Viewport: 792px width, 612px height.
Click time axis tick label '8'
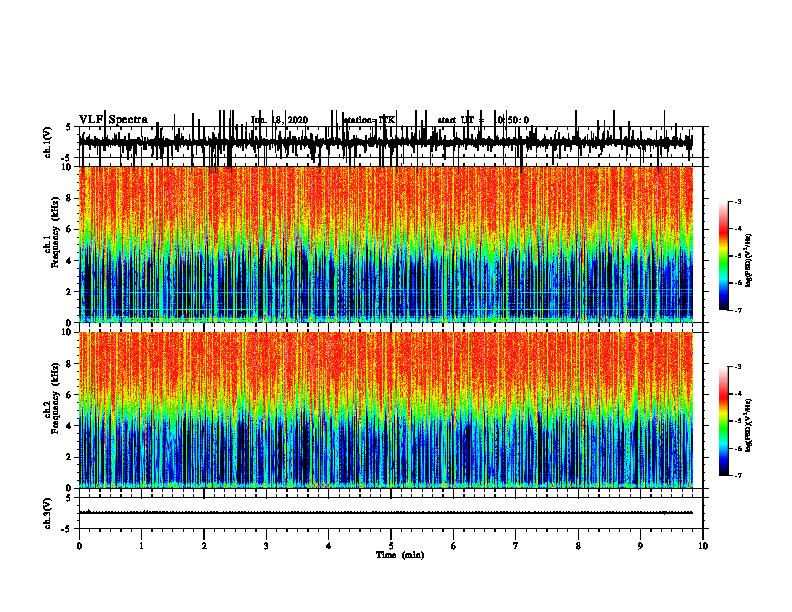pyautogui.click(x=578, y=546)
